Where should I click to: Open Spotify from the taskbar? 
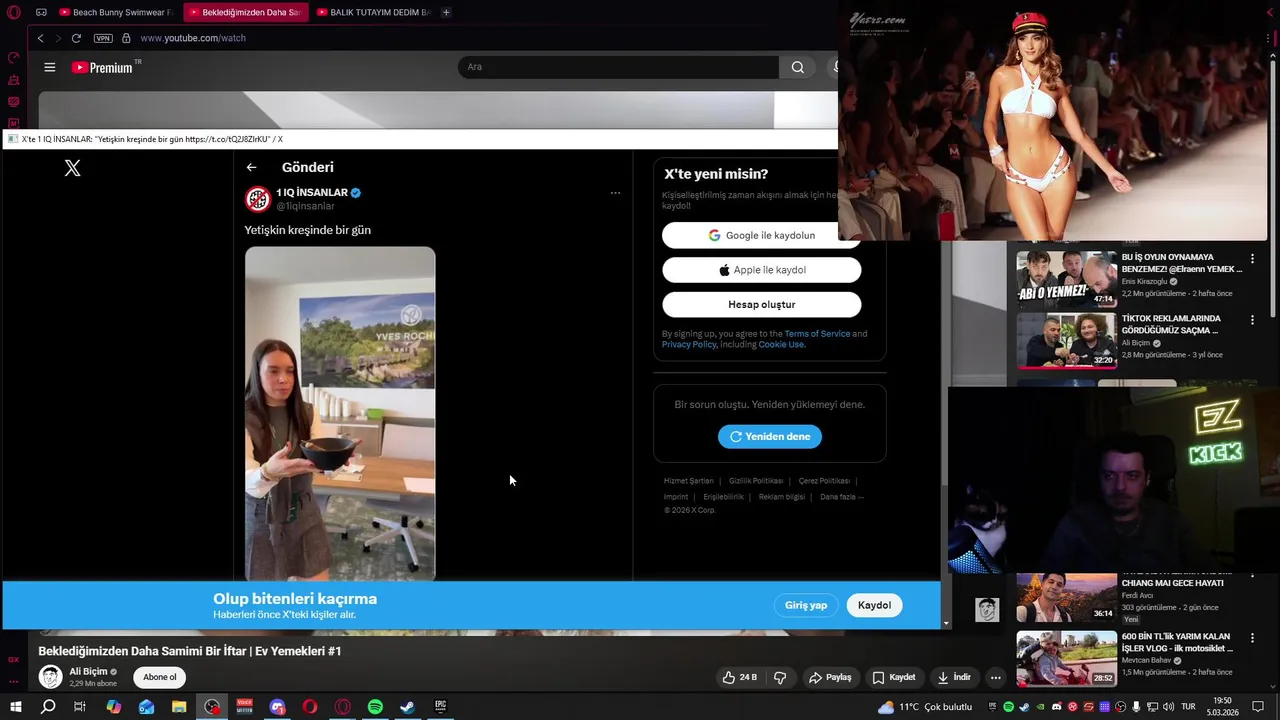pos(375,707)
